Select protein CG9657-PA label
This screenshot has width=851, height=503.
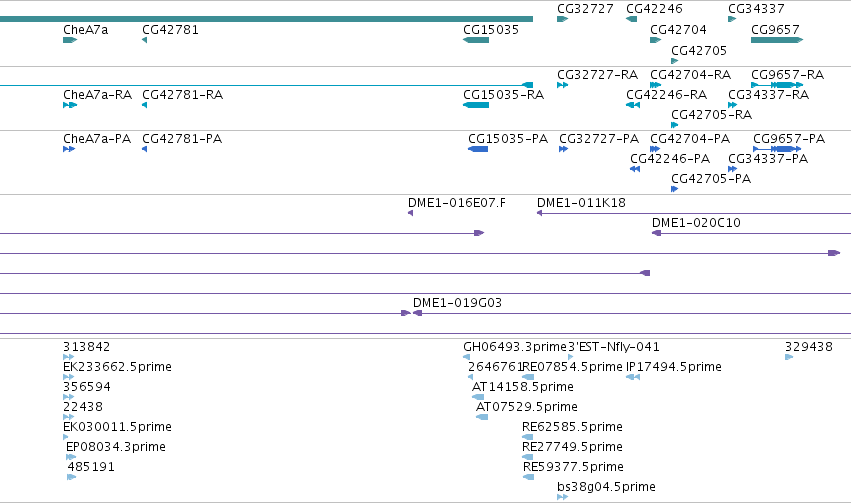click(789, 139)
